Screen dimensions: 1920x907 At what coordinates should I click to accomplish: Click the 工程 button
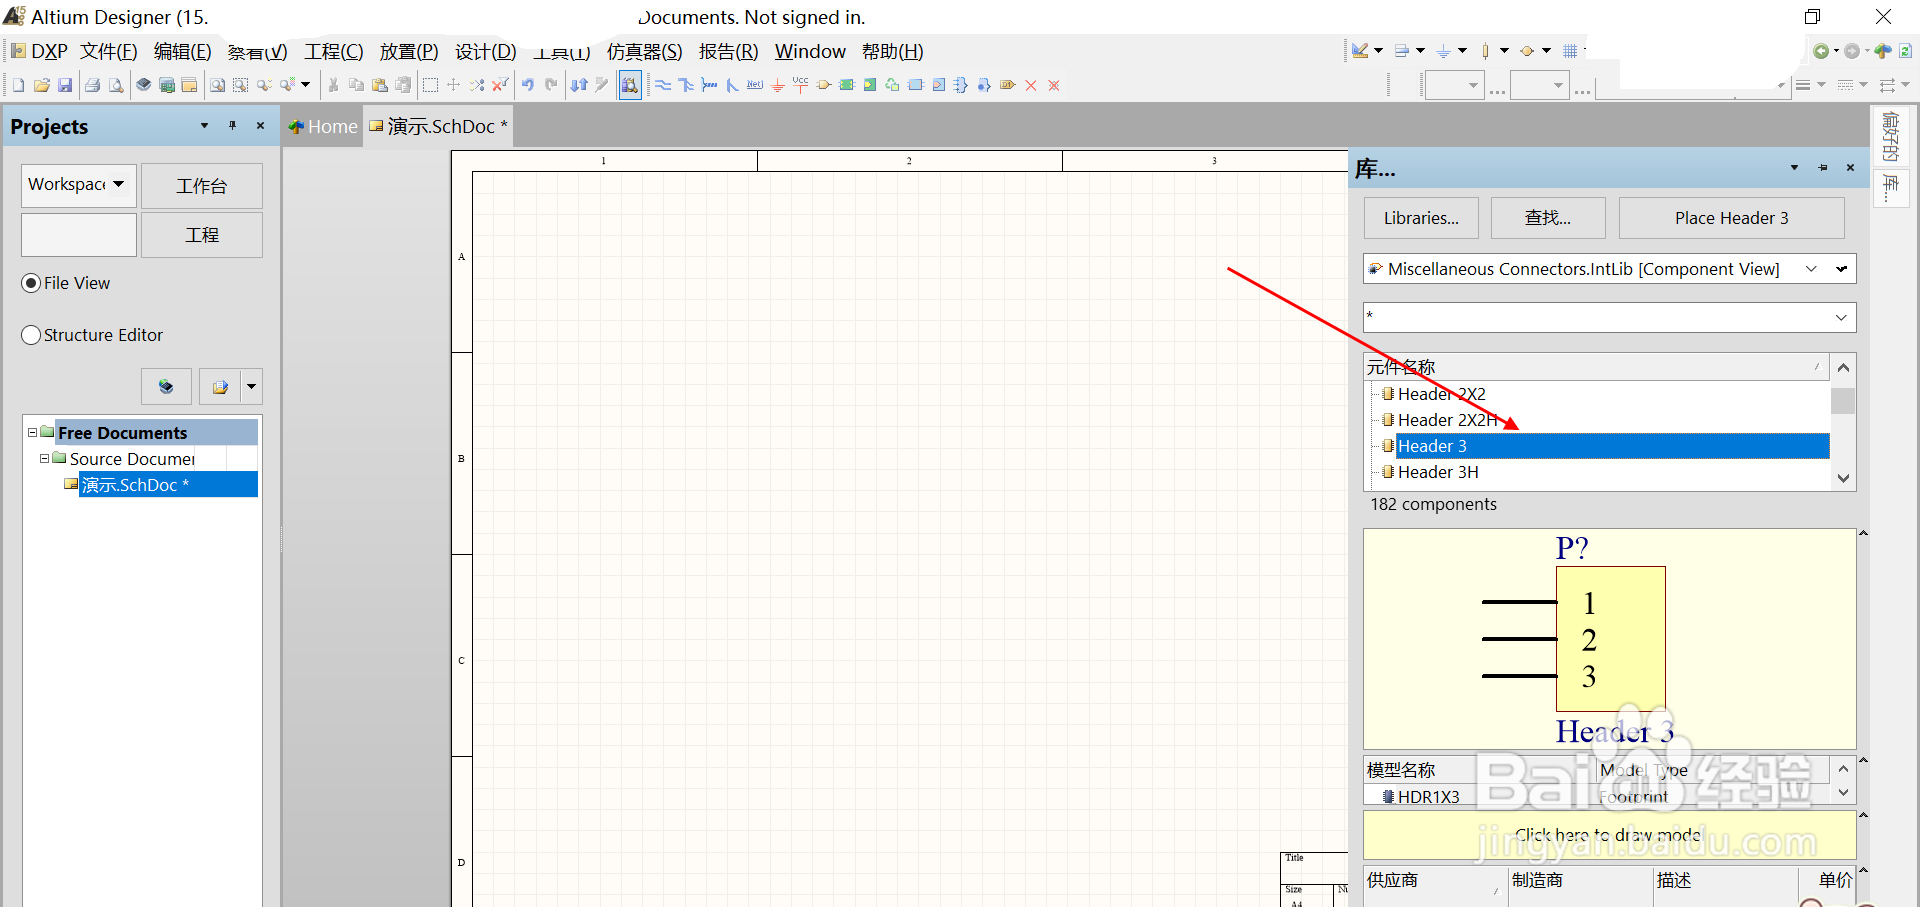(202, 235)
